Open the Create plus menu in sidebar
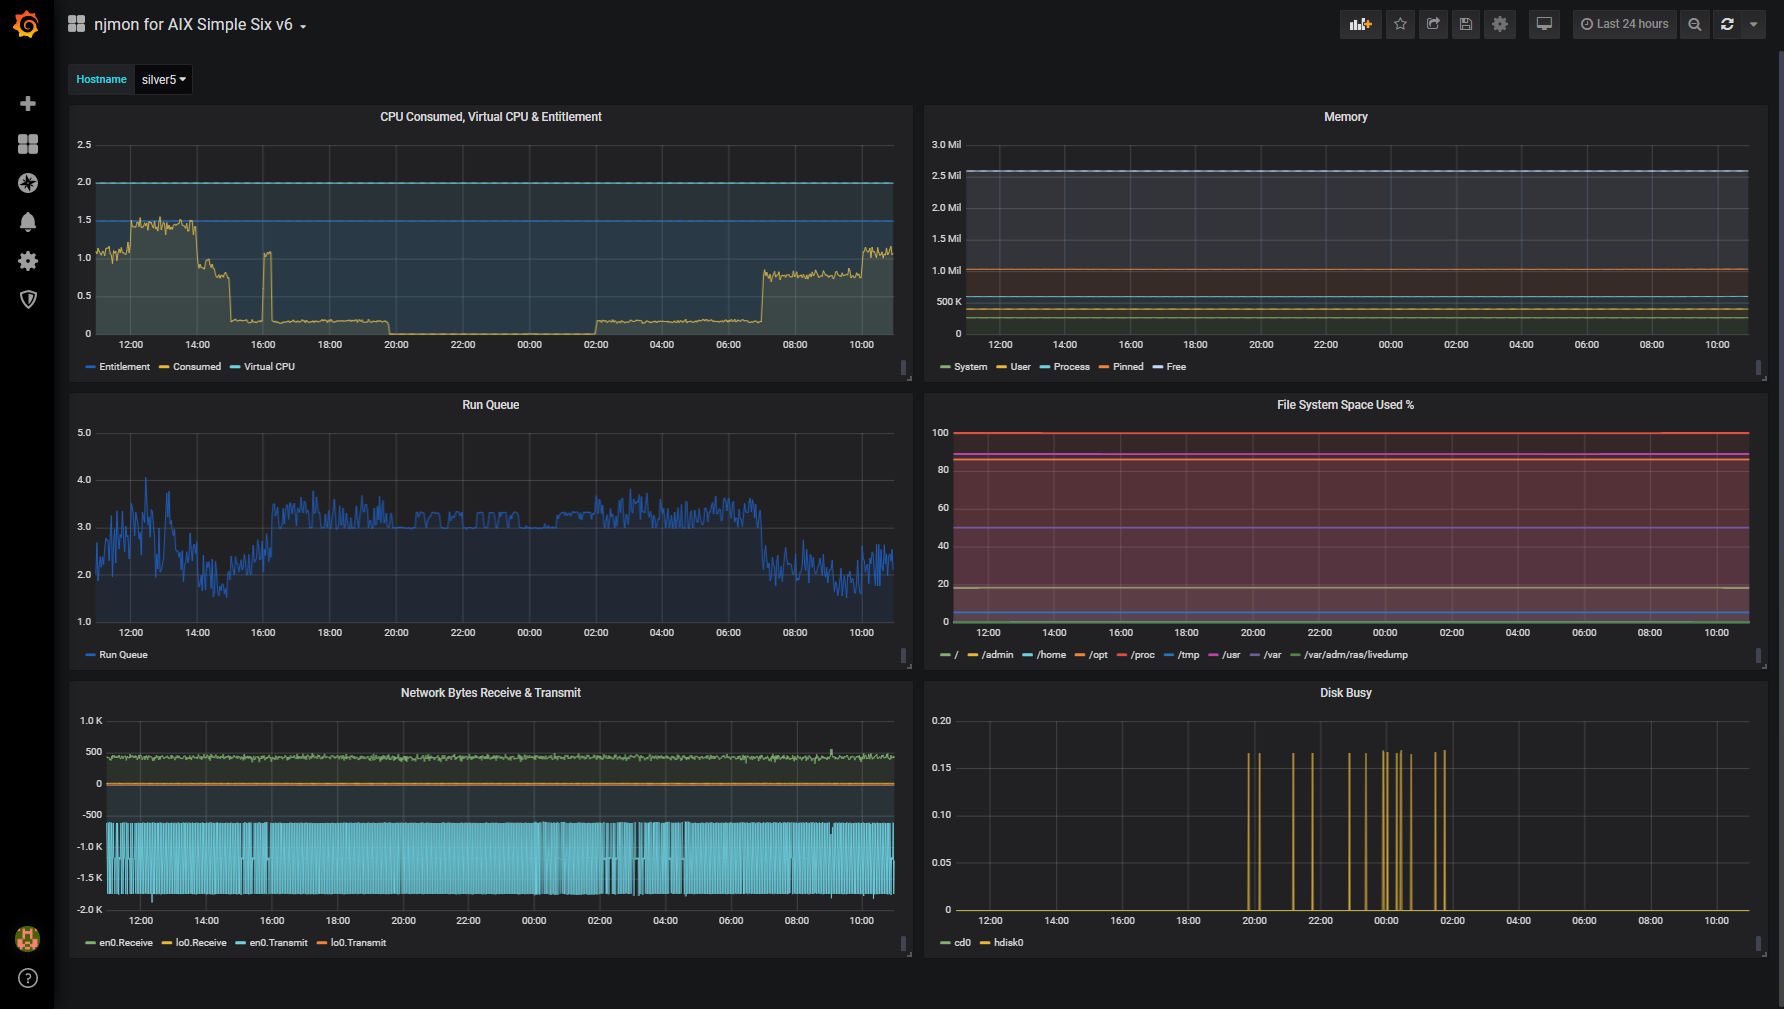 pyautogui.click(x=28, y=104)
